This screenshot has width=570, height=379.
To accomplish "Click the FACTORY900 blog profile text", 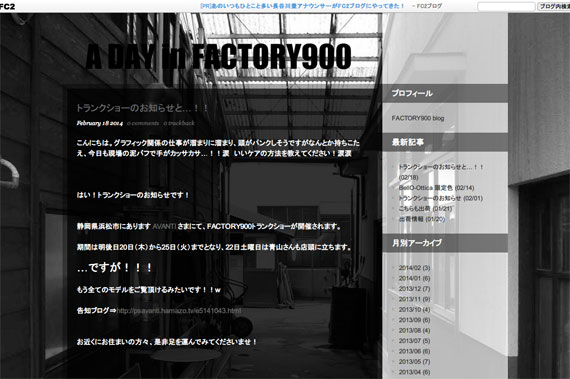I will click(x=418, y=118).
